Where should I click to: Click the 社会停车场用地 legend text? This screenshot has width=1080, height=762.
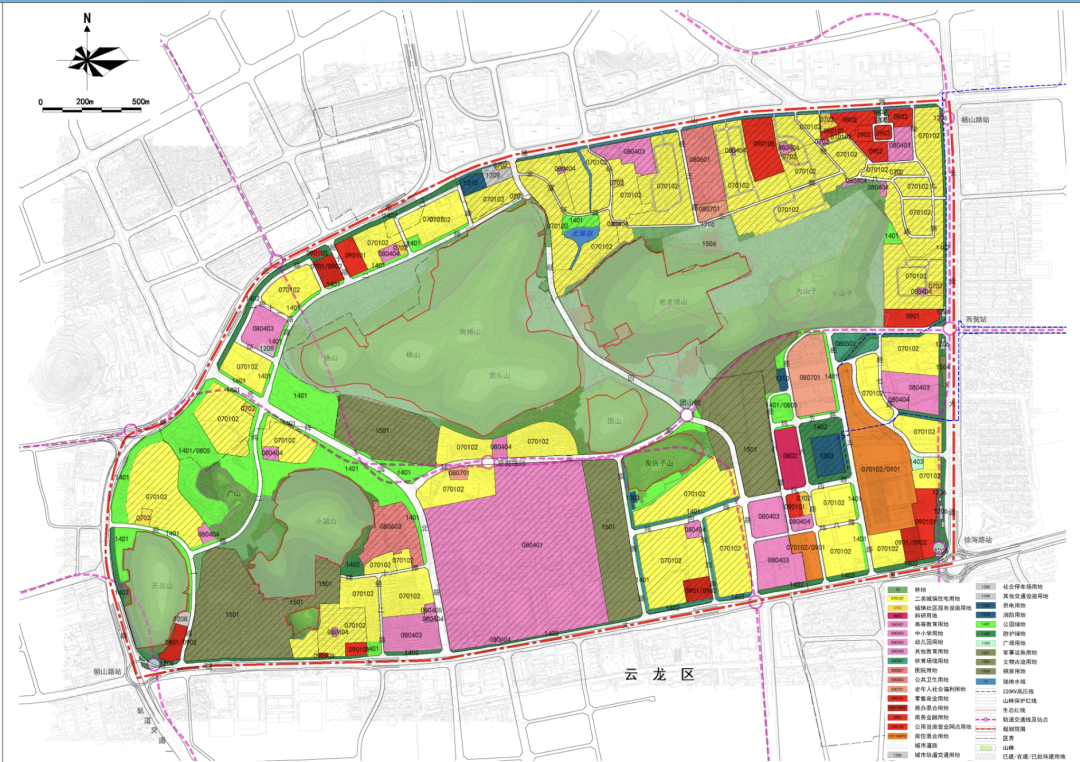tap(1023, 586)
